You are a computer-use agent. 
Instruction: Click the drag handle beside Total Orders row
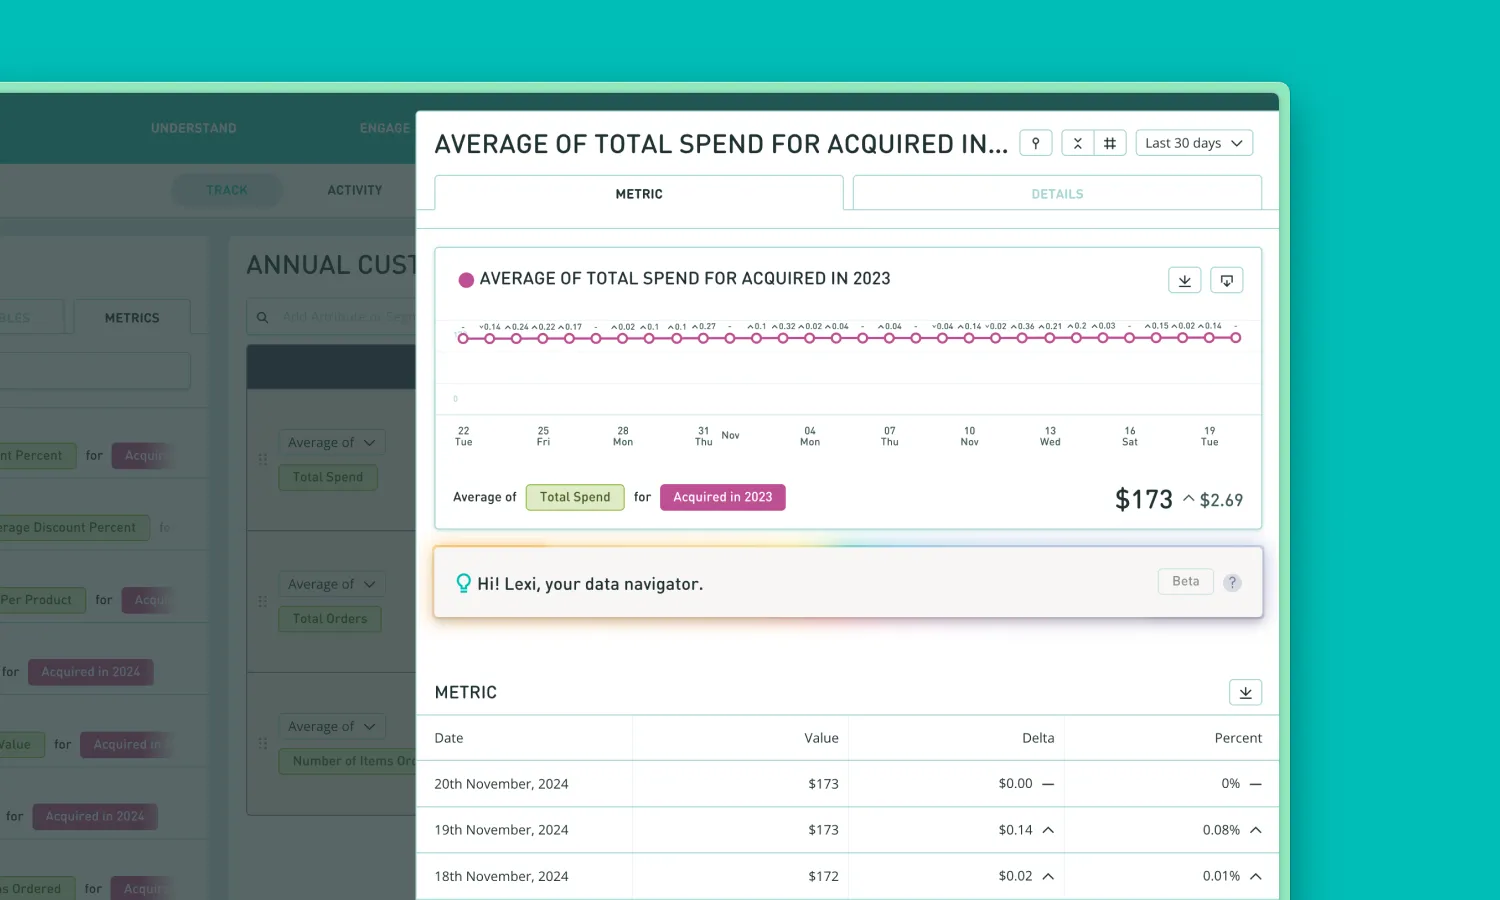pos(262,601)
